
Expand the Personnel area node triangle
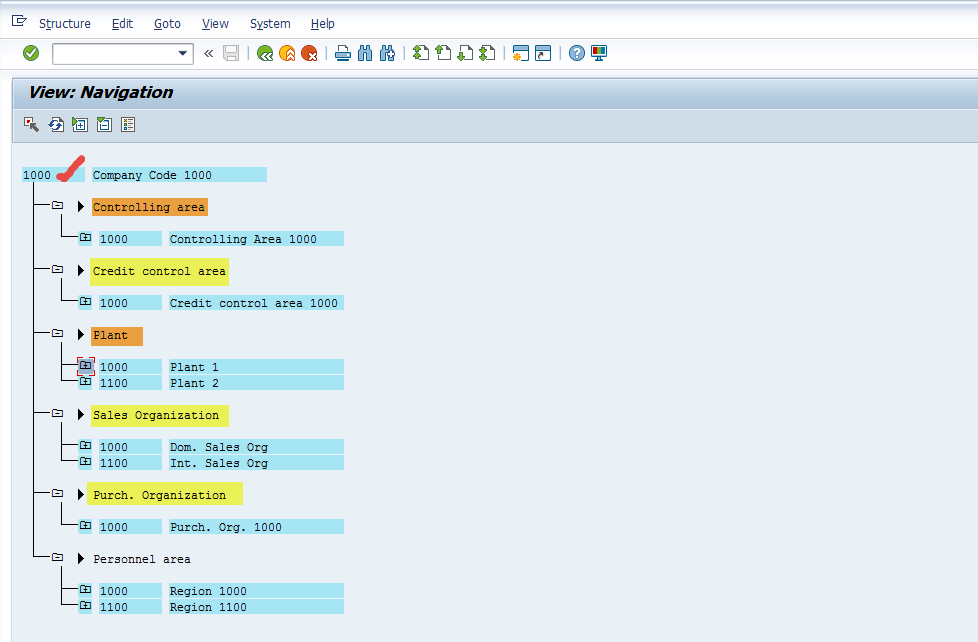pyautogui.click(x=80, y=559)
